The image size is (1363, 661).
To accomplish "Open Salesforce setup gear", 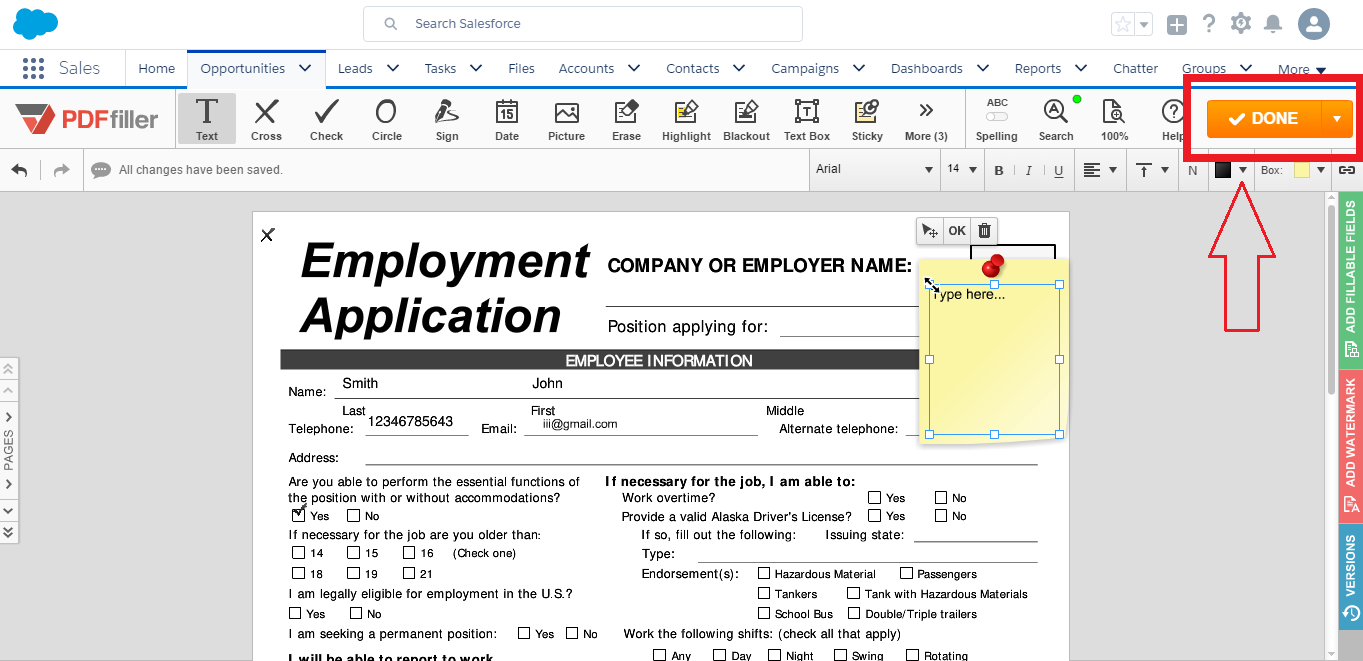I will (1241, 23).
